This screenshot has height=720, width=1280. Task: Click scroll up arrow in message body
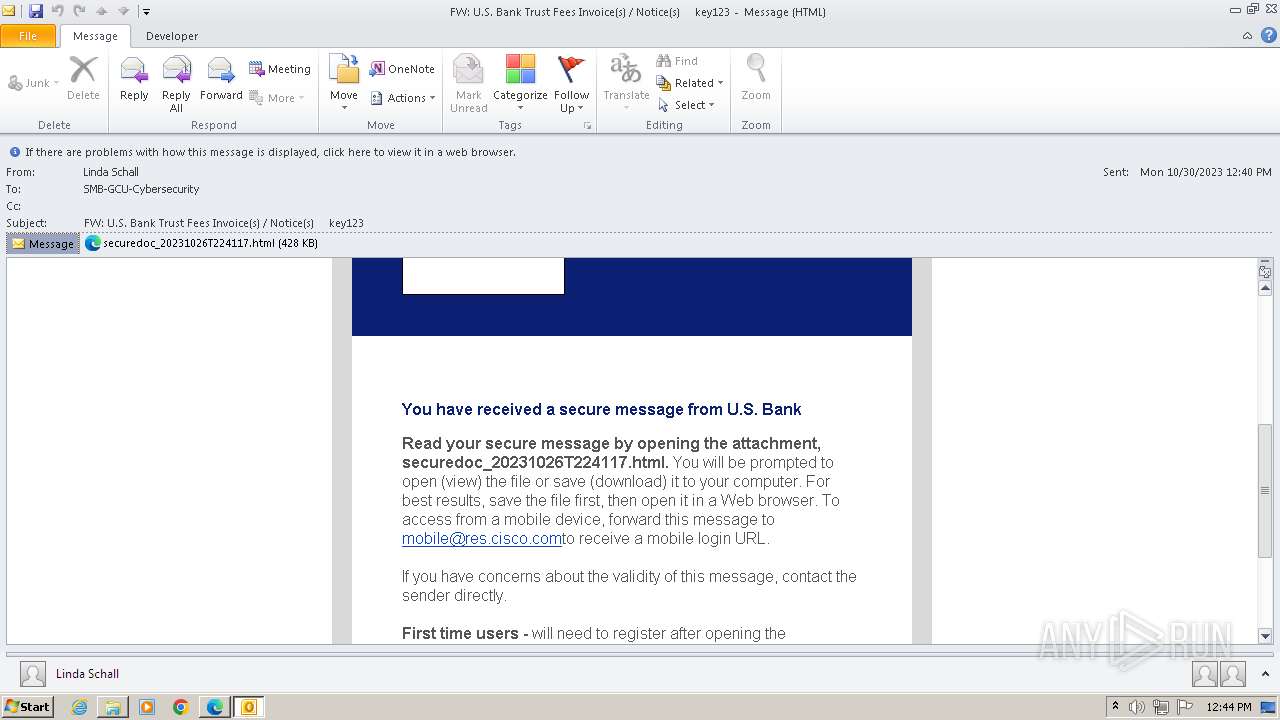tap(1265, 288)
